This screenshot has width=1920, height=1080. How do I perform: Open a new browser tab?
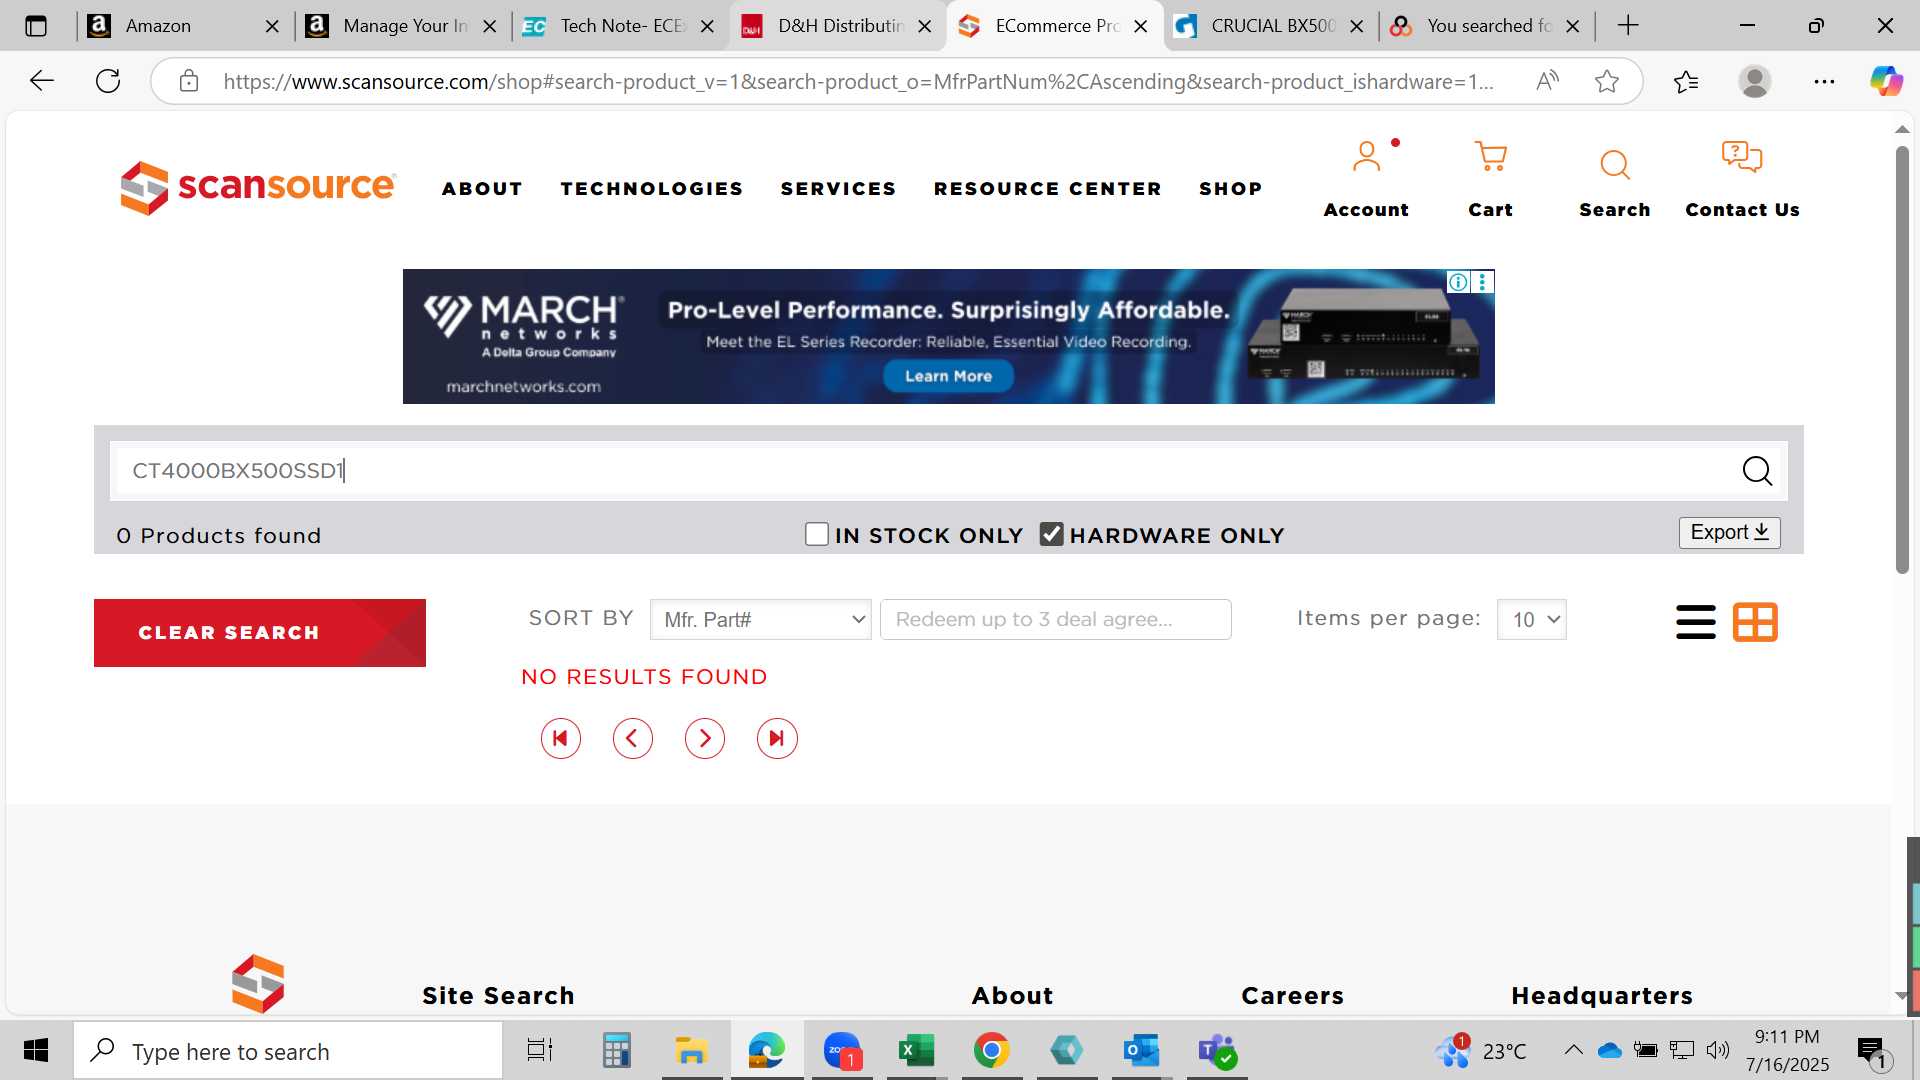click(x=1628, y=26)
